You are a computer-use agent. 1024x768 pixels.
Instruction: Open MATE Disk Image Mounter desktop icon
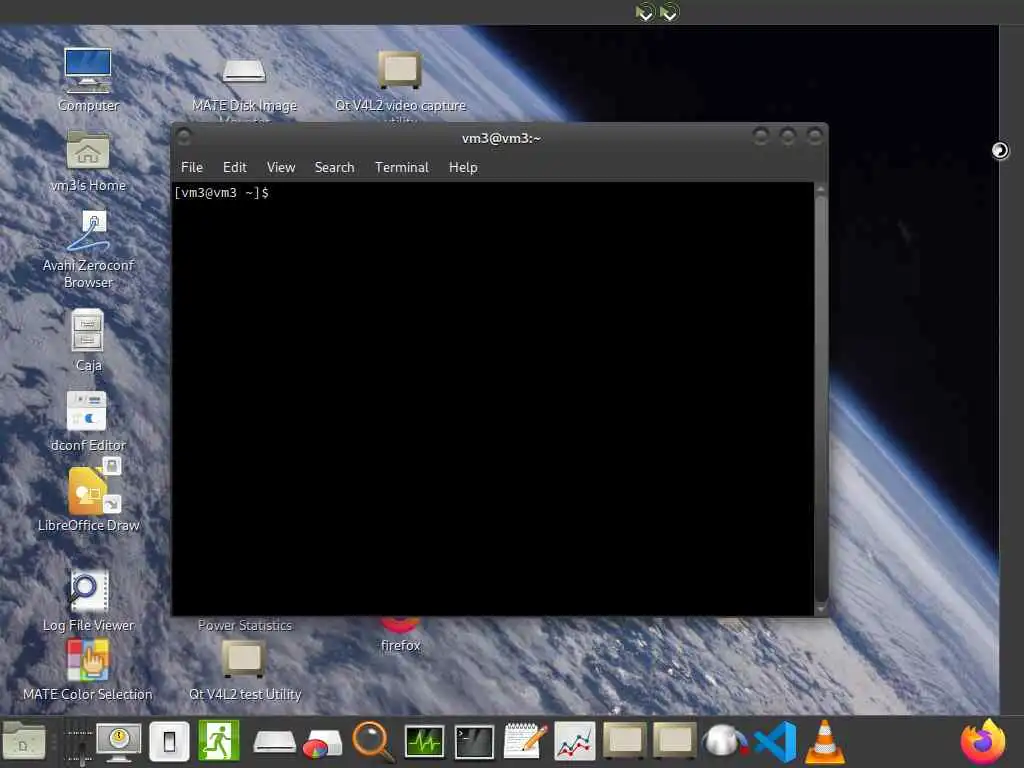[x=244, y=71]
